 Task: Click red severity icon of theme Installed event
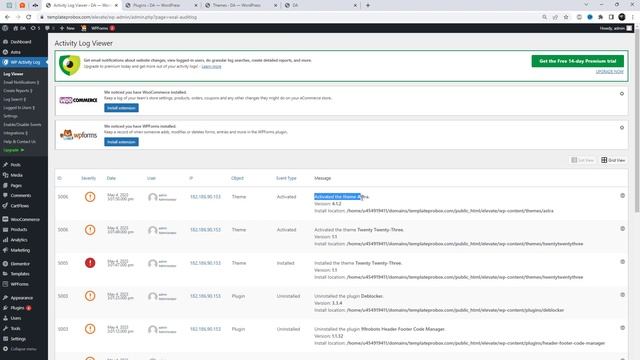(90, 263)
